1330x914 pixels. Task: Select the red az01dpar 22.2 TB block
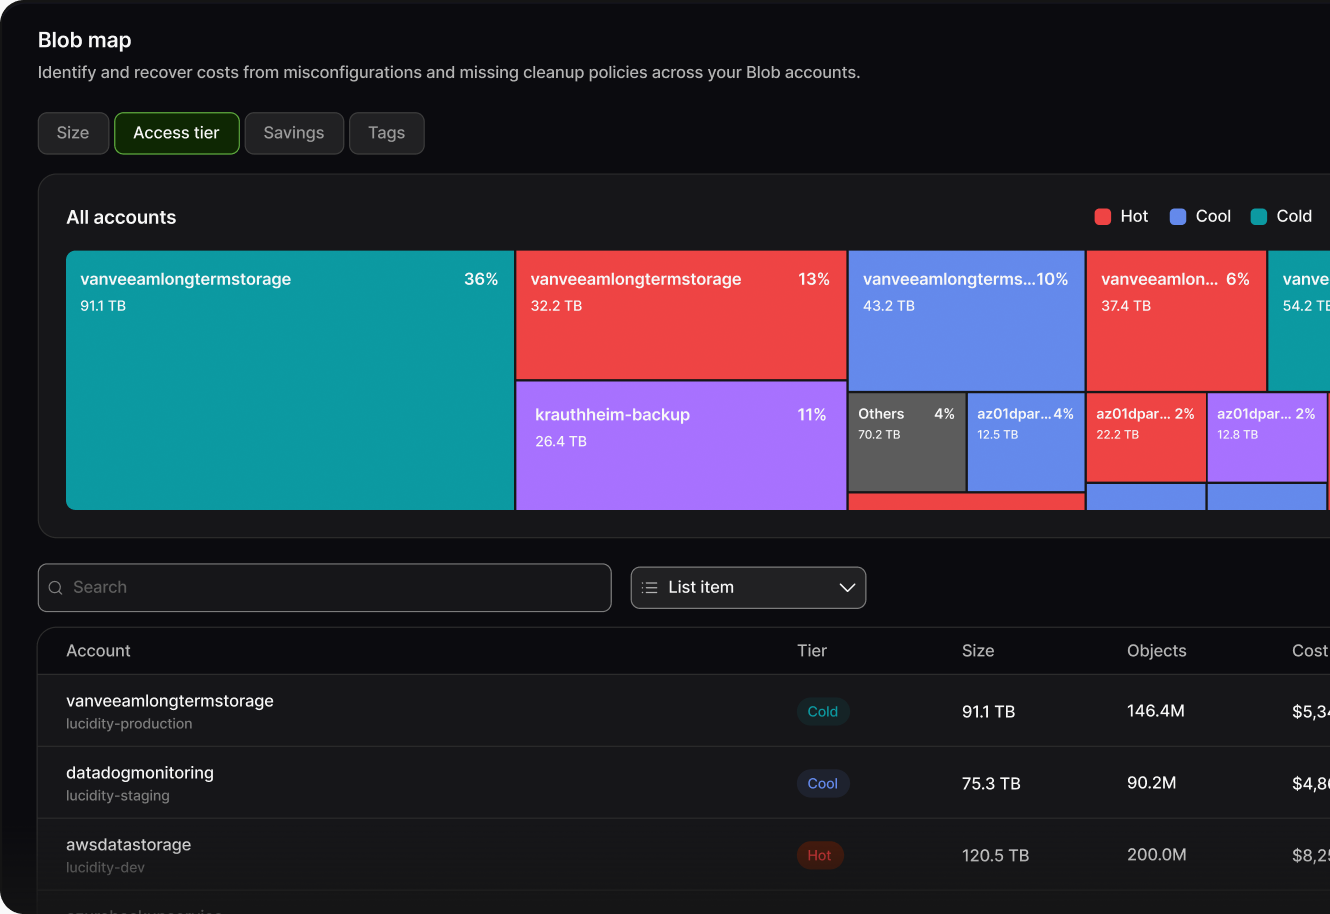pos(1146,437)
